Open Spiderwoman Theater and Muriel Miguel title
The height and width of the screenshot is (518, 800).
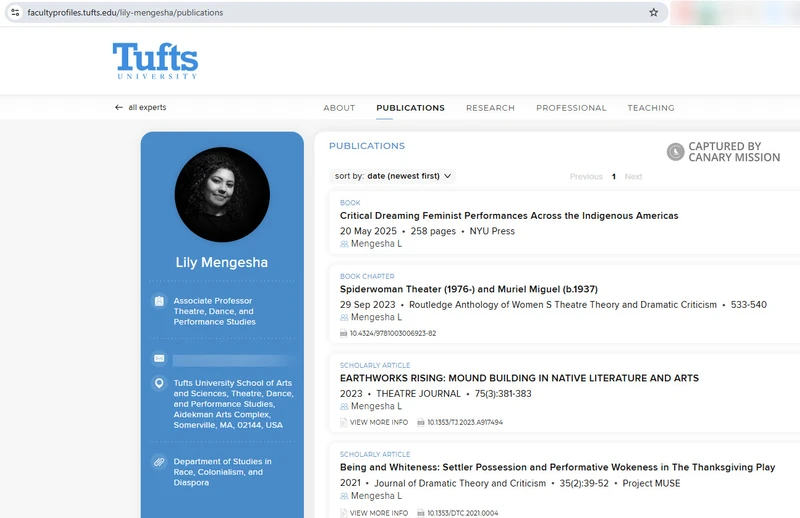(x=469, y=289)
